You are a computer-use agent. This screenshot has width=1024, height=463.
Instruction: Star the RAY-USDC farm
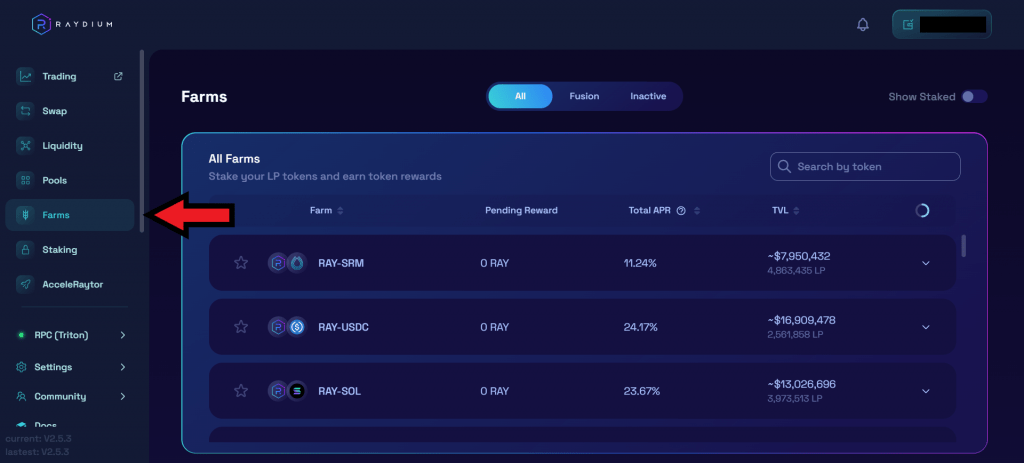pyautogui.click(x=240, y=327)
